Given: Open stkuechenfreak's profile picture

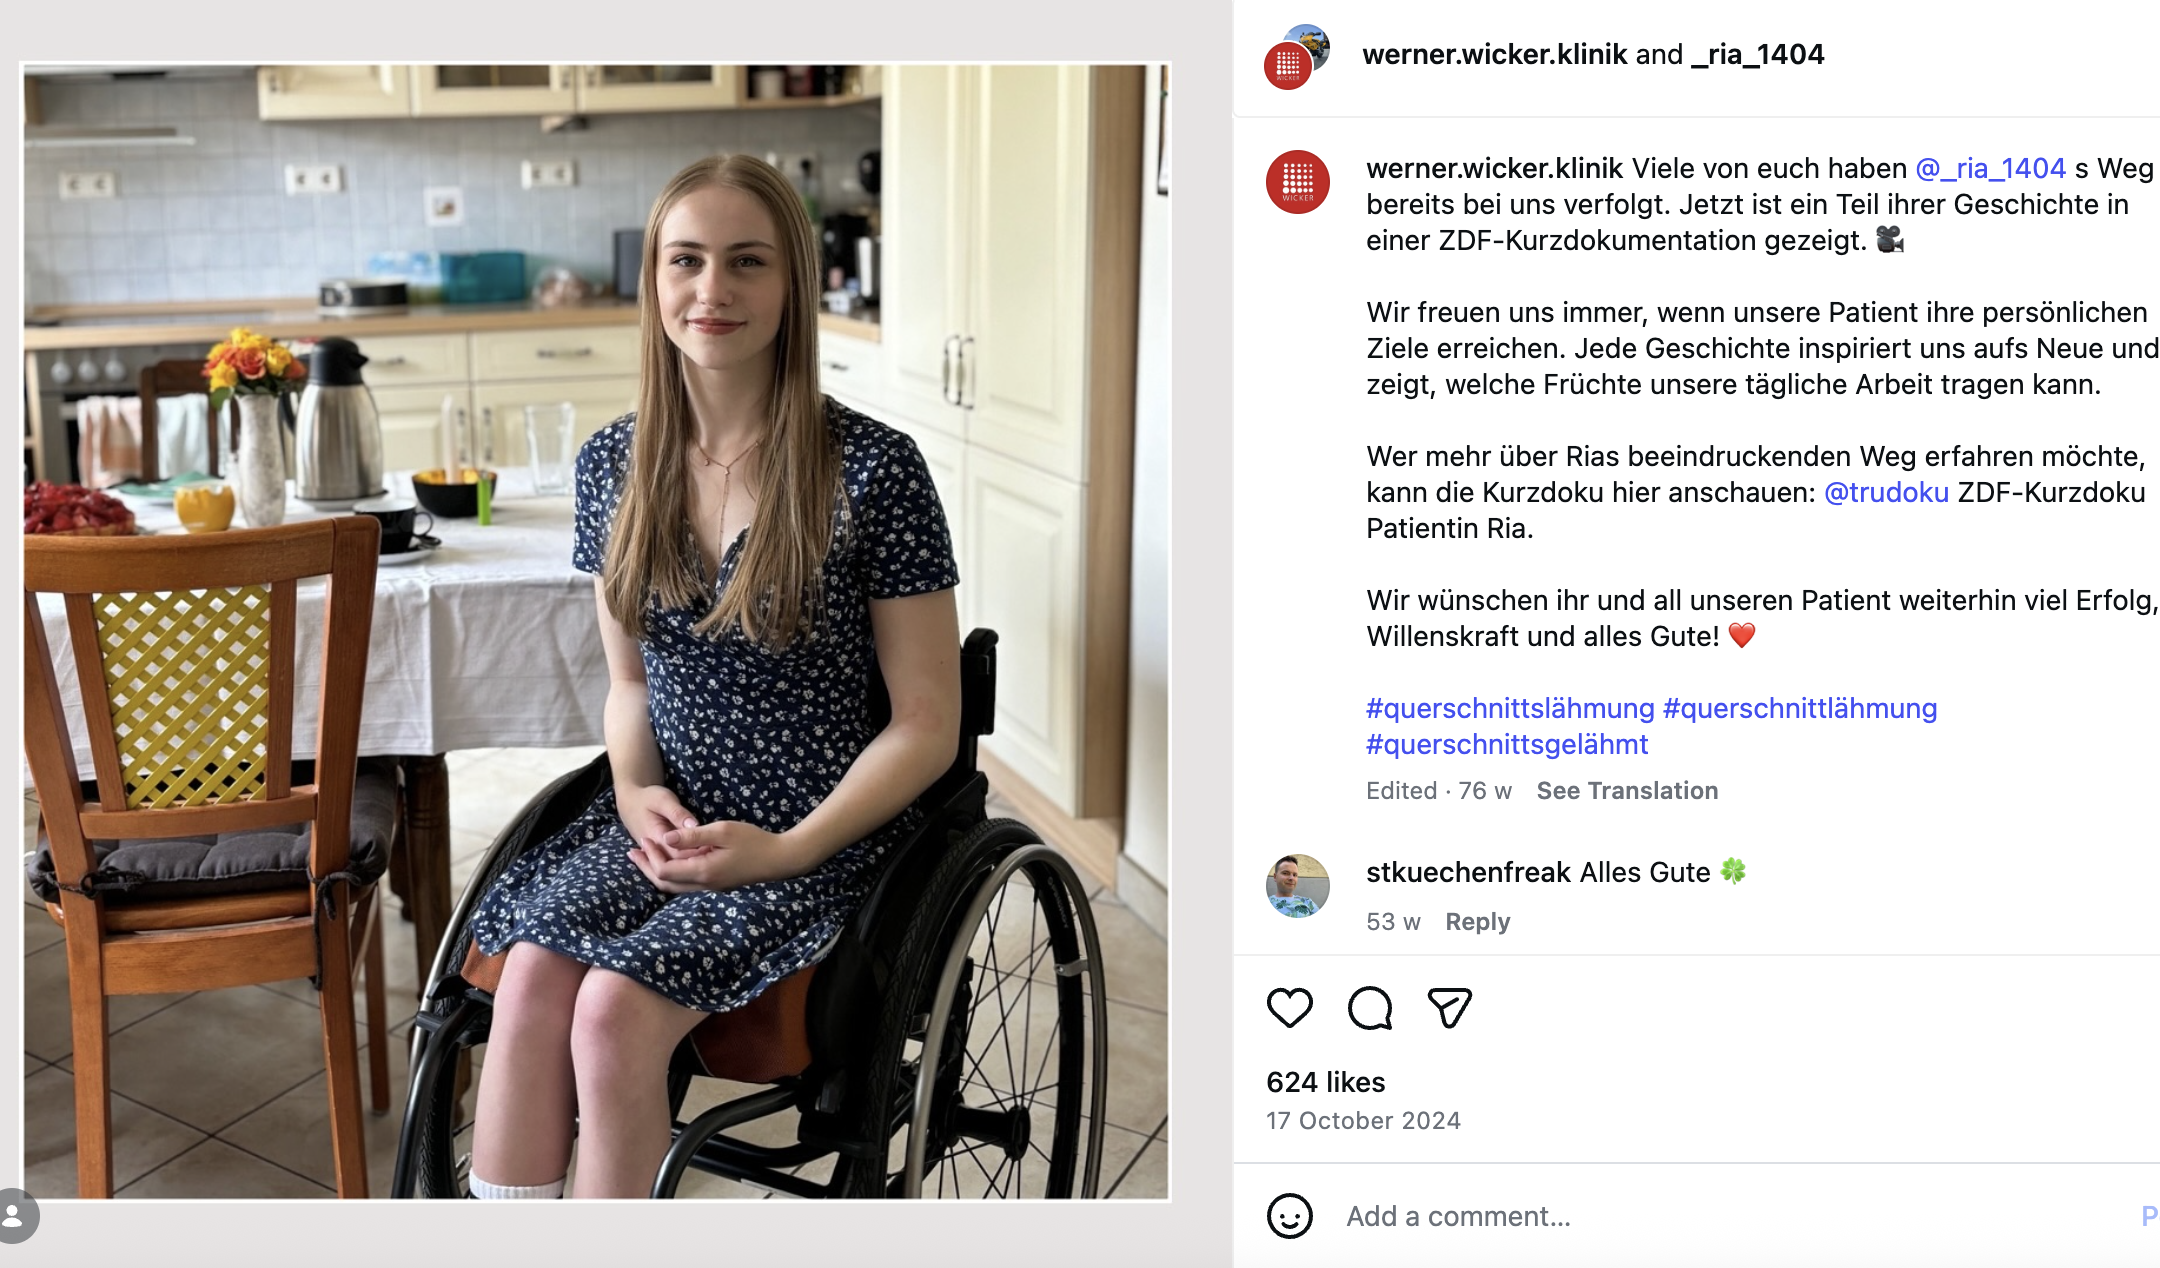Looking at the screenshot, I should [x=1298, y=886].
